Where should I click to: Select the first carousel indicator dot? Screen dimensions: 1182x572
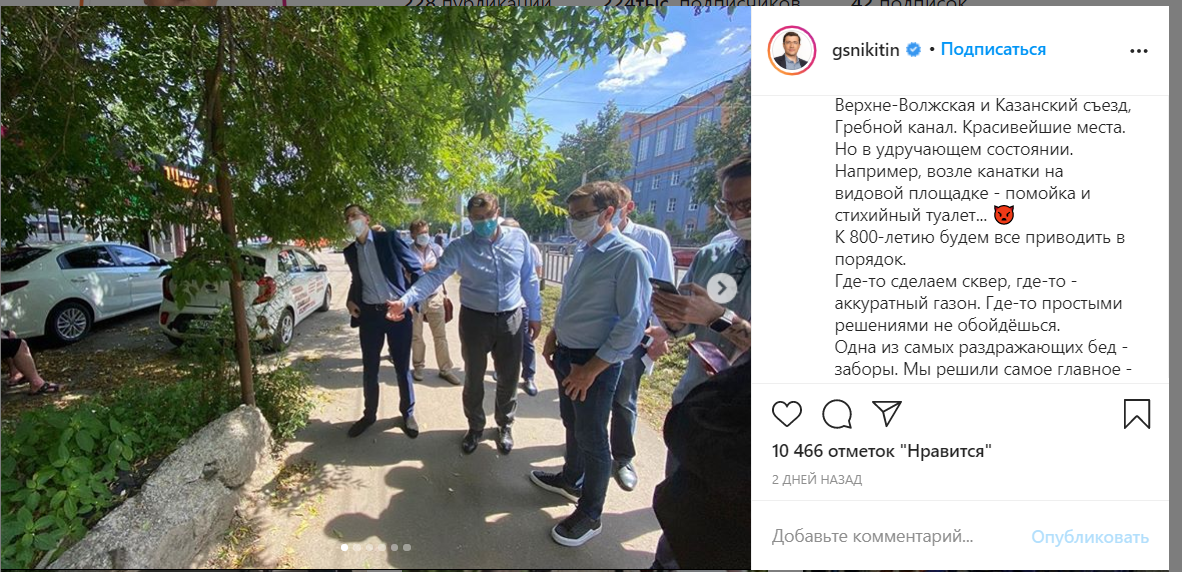344,548
